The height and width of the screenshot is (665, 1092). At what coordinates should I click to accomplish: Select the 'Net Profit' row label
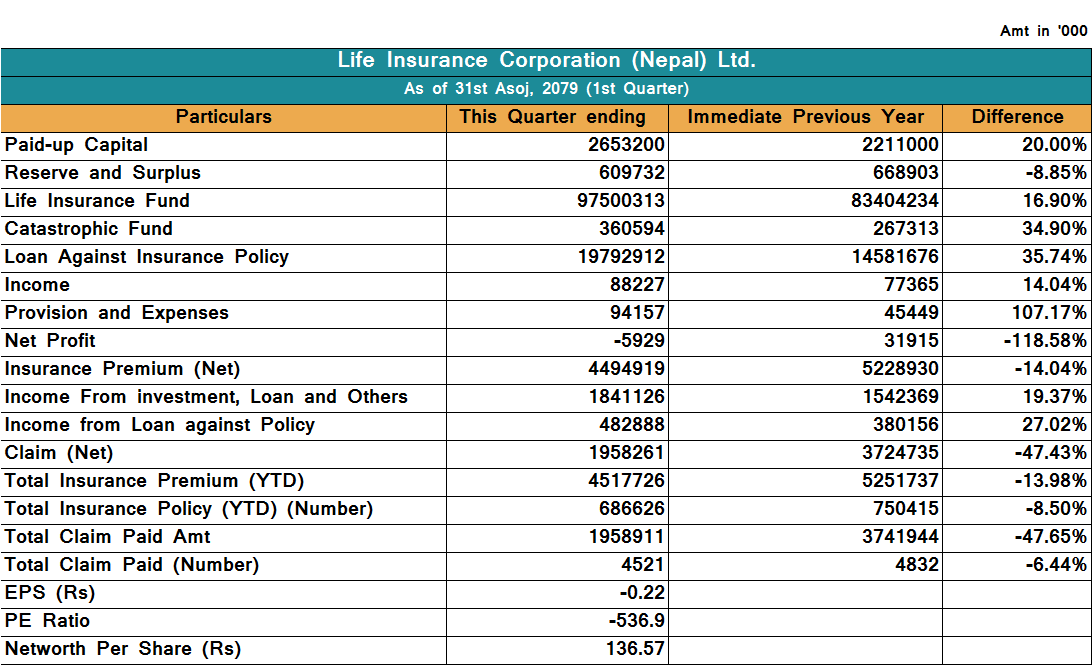(x=50, y=341)
